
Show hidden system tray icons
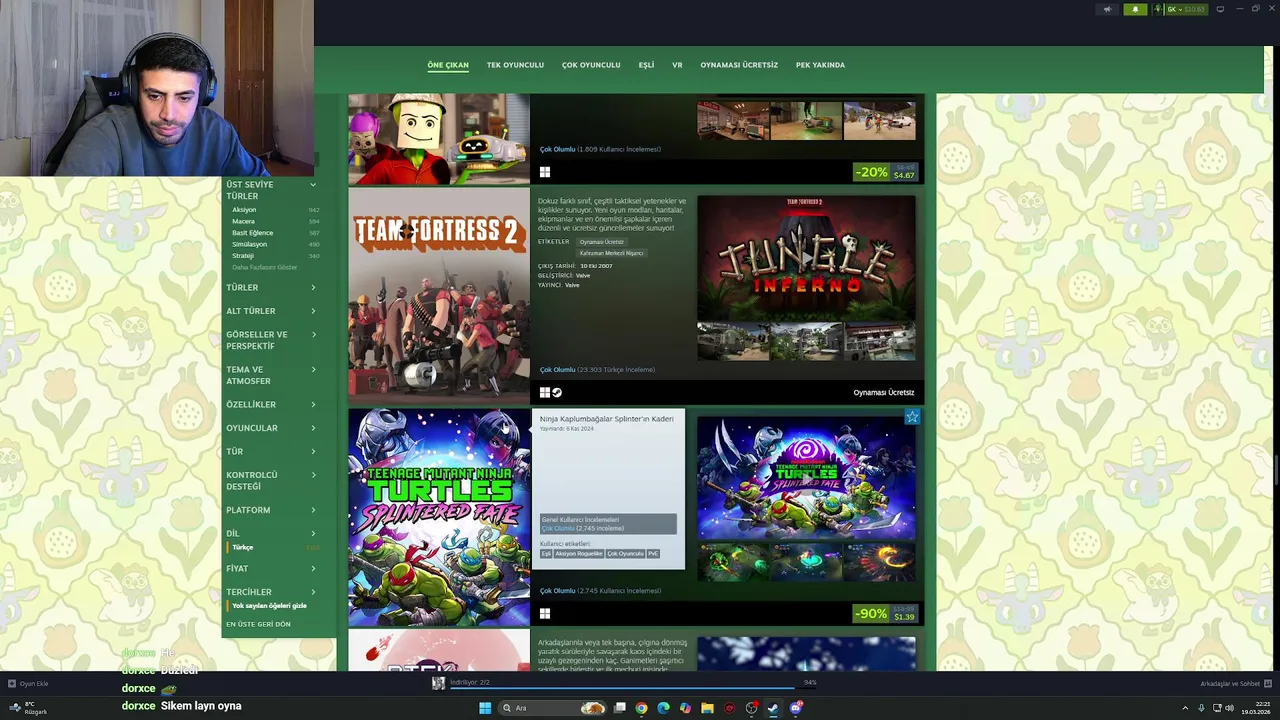click(x=1186, y=708)
